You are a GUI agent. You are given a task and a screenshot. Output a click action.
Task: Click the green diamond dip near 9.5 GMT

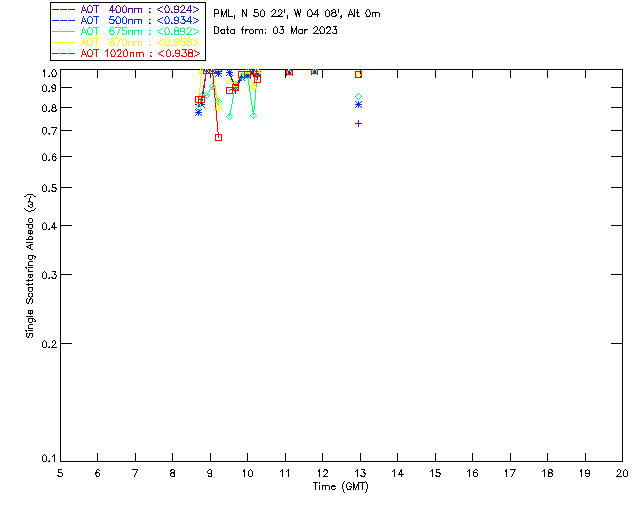230,116
